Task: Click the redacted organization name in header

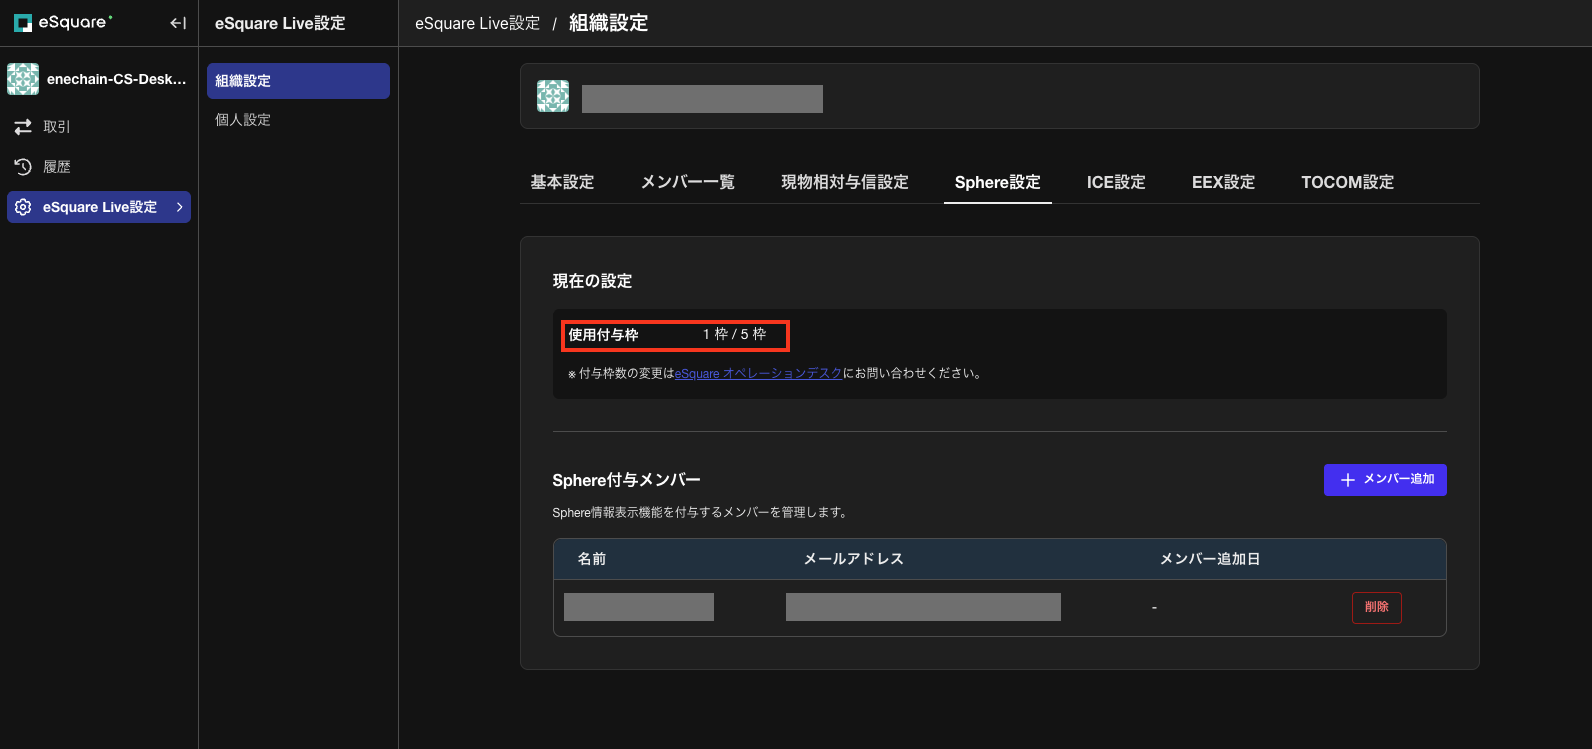Action: 702,99
